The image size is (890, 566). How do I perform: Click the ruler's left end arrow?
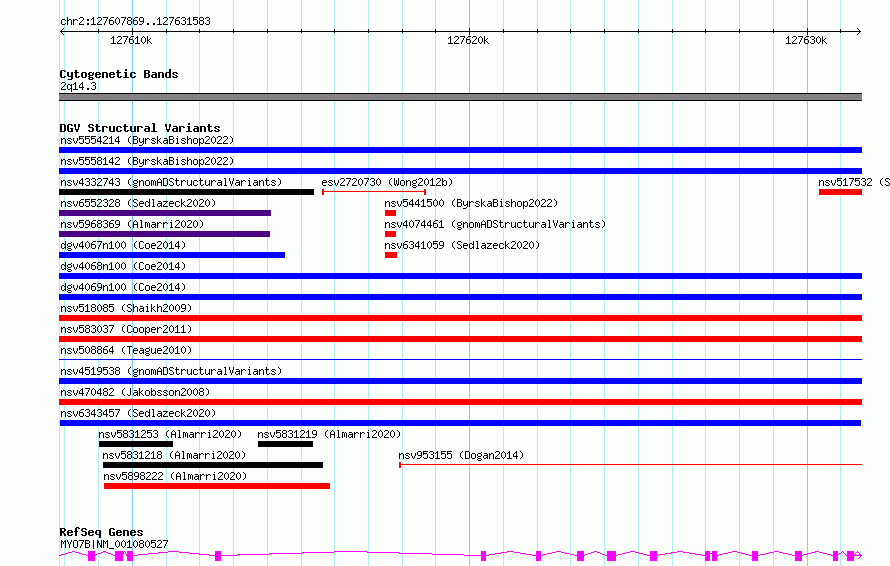tap(62, 32)
